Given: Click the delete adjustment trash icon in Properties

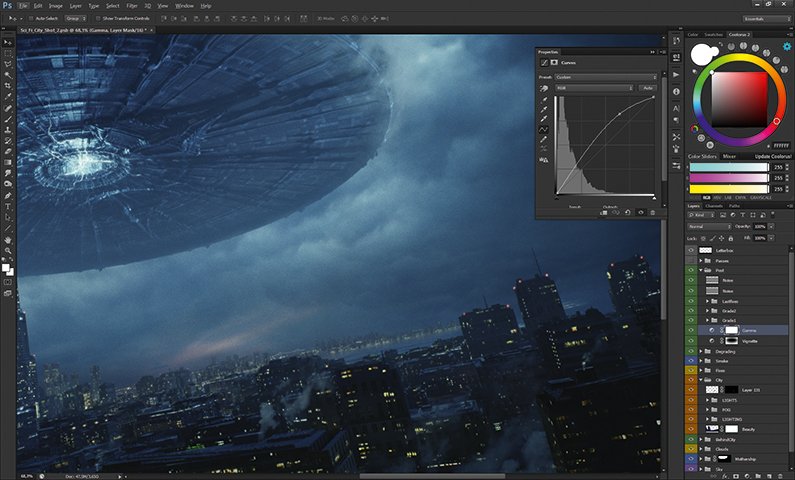Looking at the screenshot, I should [x=653, y=213].
